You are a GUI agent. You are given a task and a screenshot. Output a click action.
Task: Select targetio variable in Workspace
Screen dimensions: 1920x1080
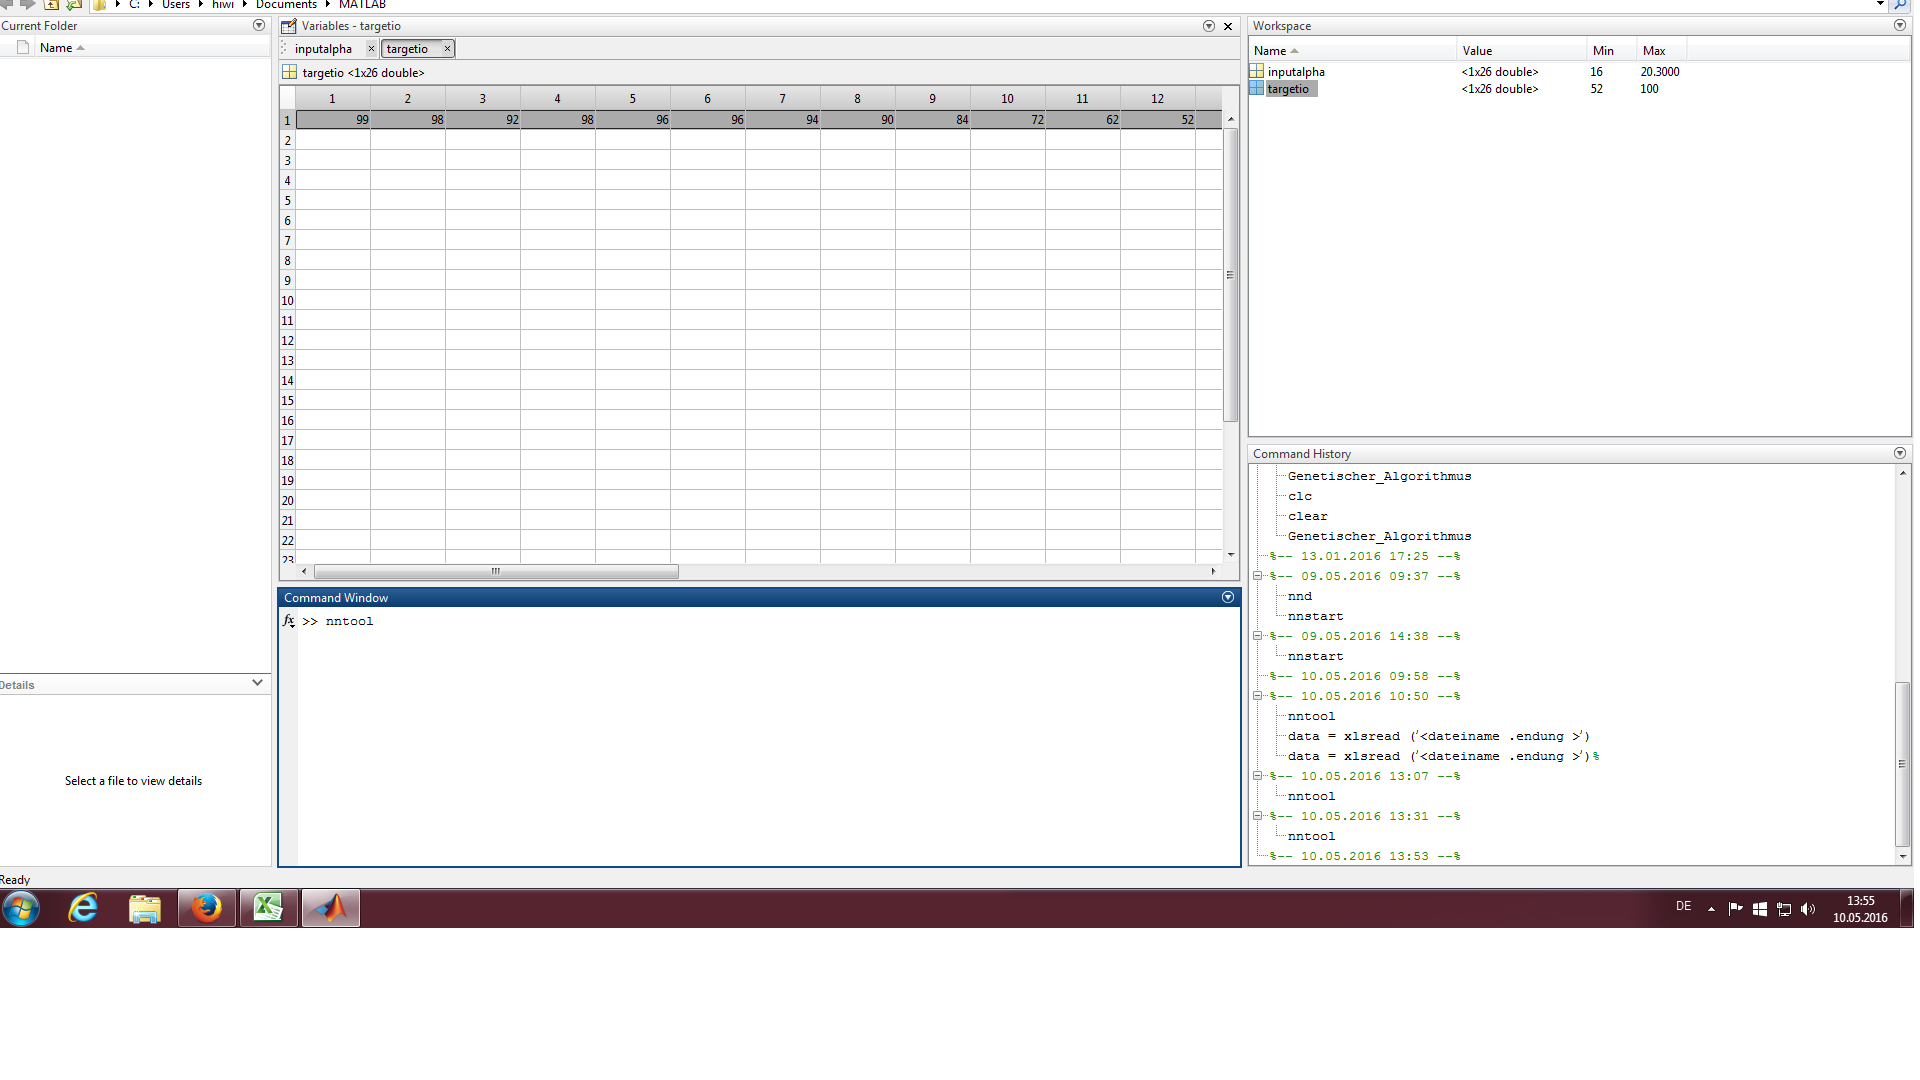point(1287,89)
